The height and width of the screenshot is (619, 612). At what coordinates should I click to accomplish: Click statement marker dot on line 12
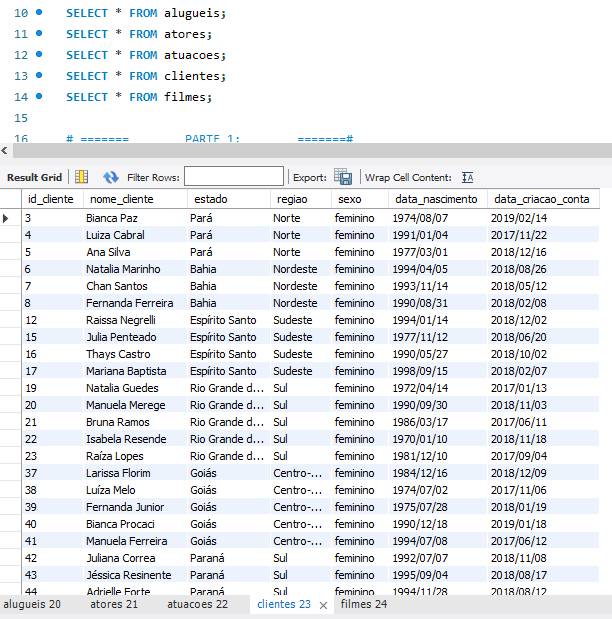point(39,55)
